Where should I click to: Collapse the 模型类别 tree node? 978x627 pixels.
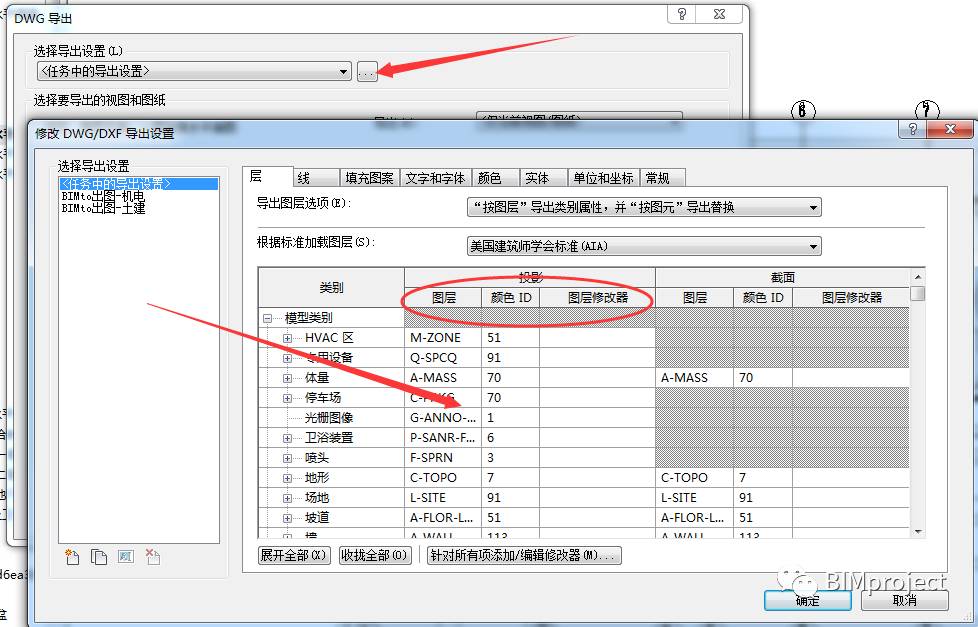point(268,318)
